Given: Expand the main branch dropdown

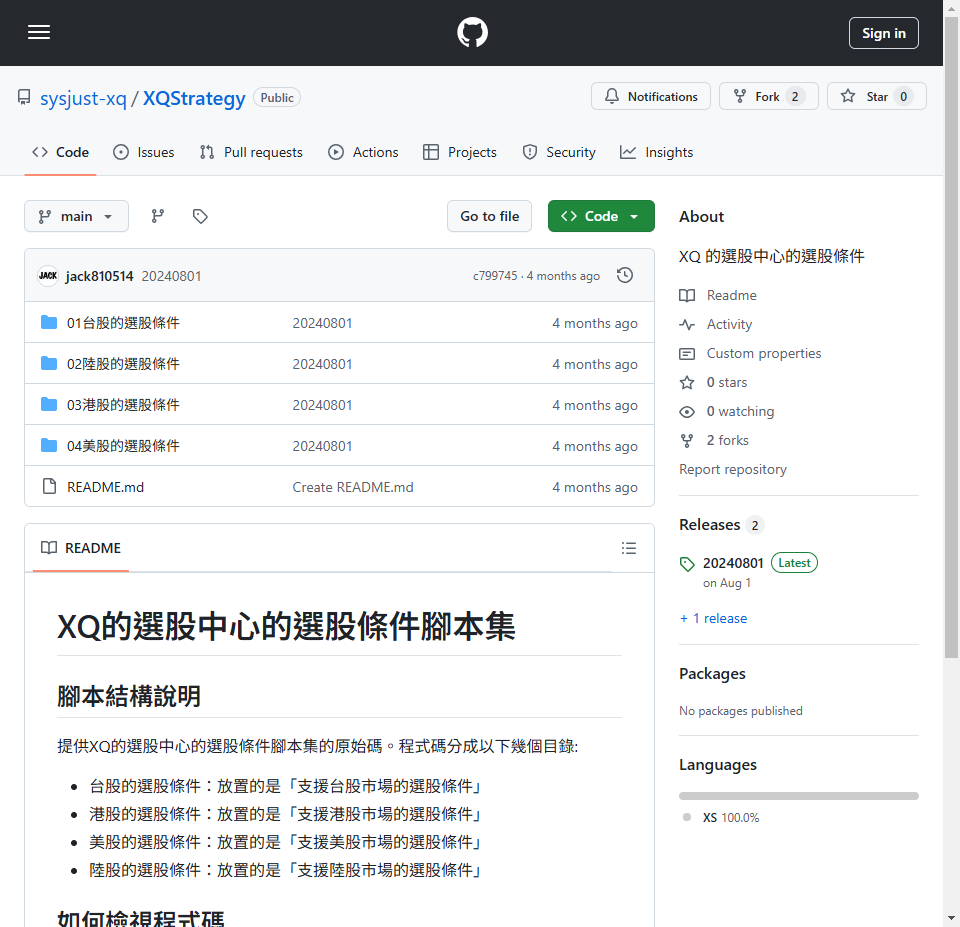Looking at the screenshot, I should coord(76,216).
